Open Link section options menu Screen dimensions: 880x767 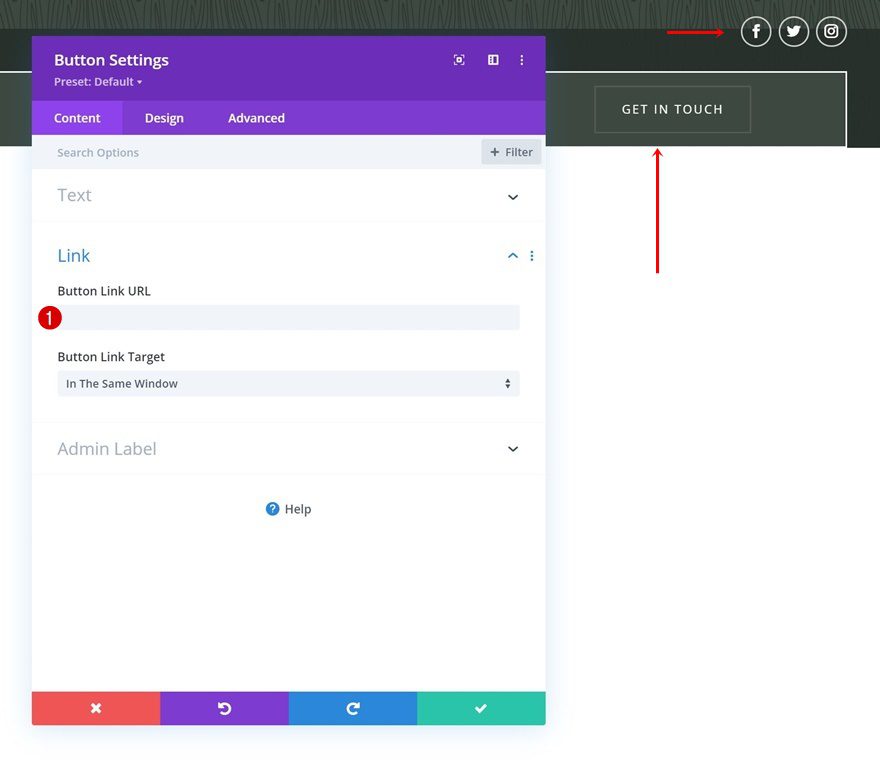(x=532, y=256)
